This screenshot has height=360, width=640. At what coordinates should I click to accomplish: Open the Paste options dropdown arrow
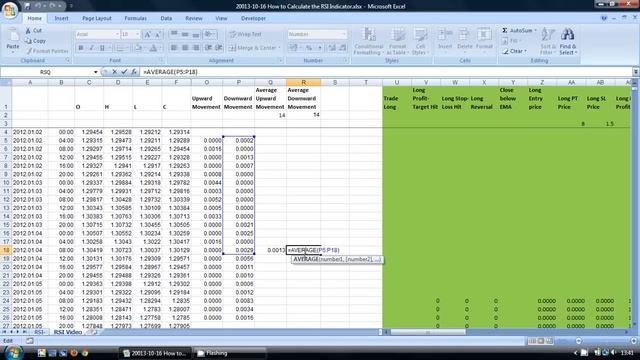pos(13,52)
